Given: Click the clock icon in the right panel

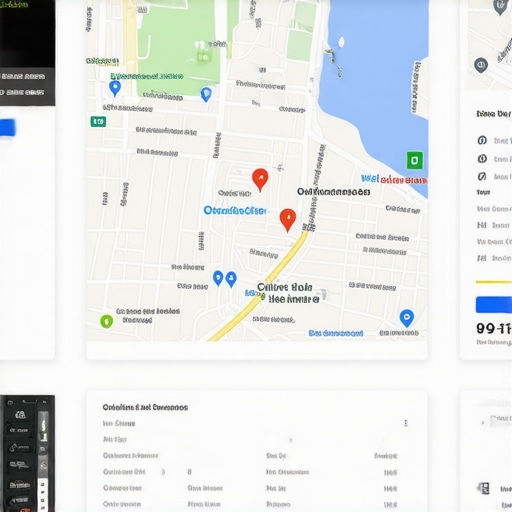Looking at the screenshot, I should [x=482, y=158].
